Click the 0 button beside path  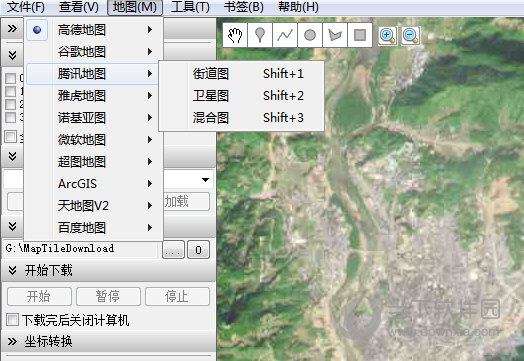(x=199, y=250)
